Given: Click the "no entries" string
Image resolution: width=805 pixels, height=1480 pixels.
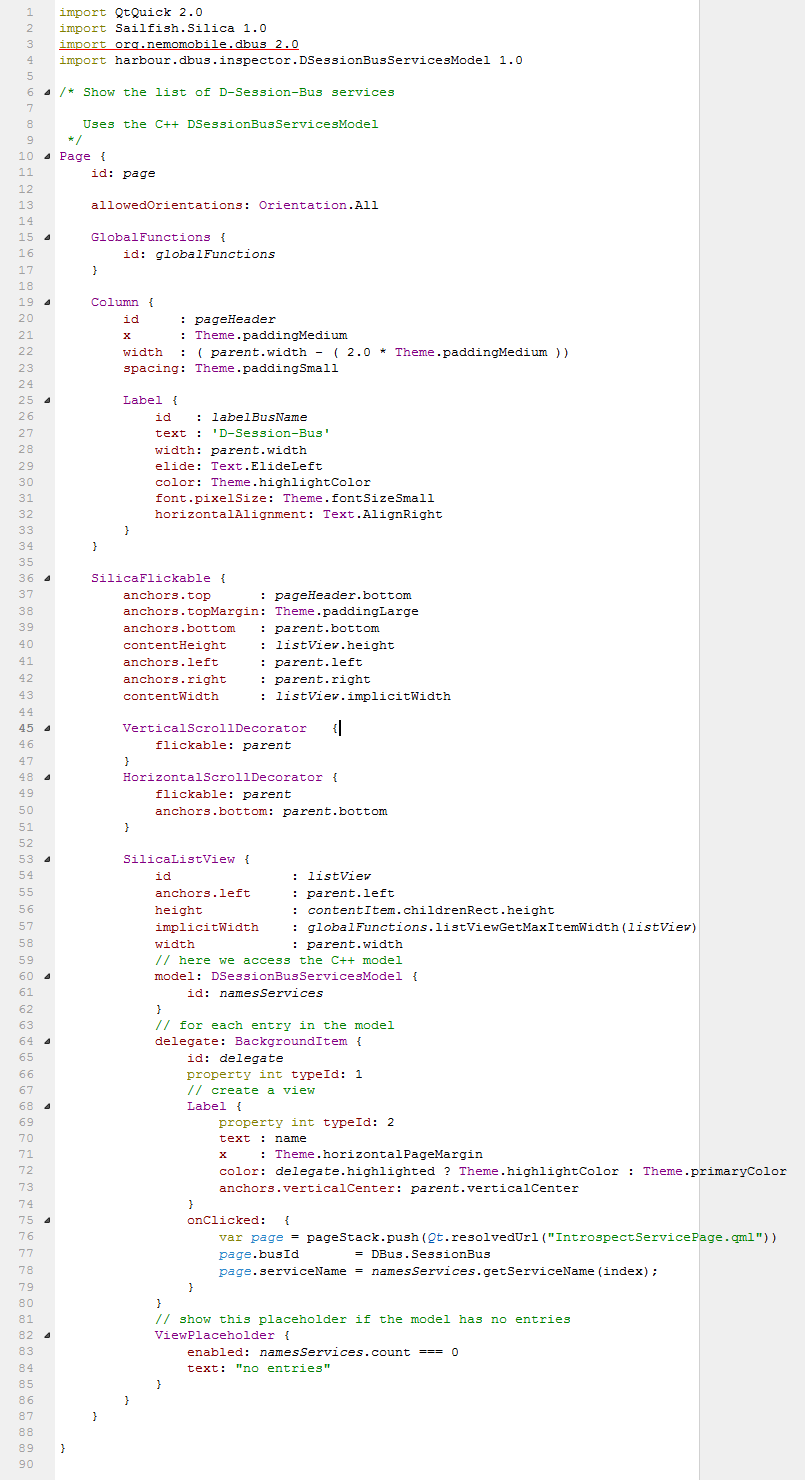Looking at the screenshot, I should 283,1368.
